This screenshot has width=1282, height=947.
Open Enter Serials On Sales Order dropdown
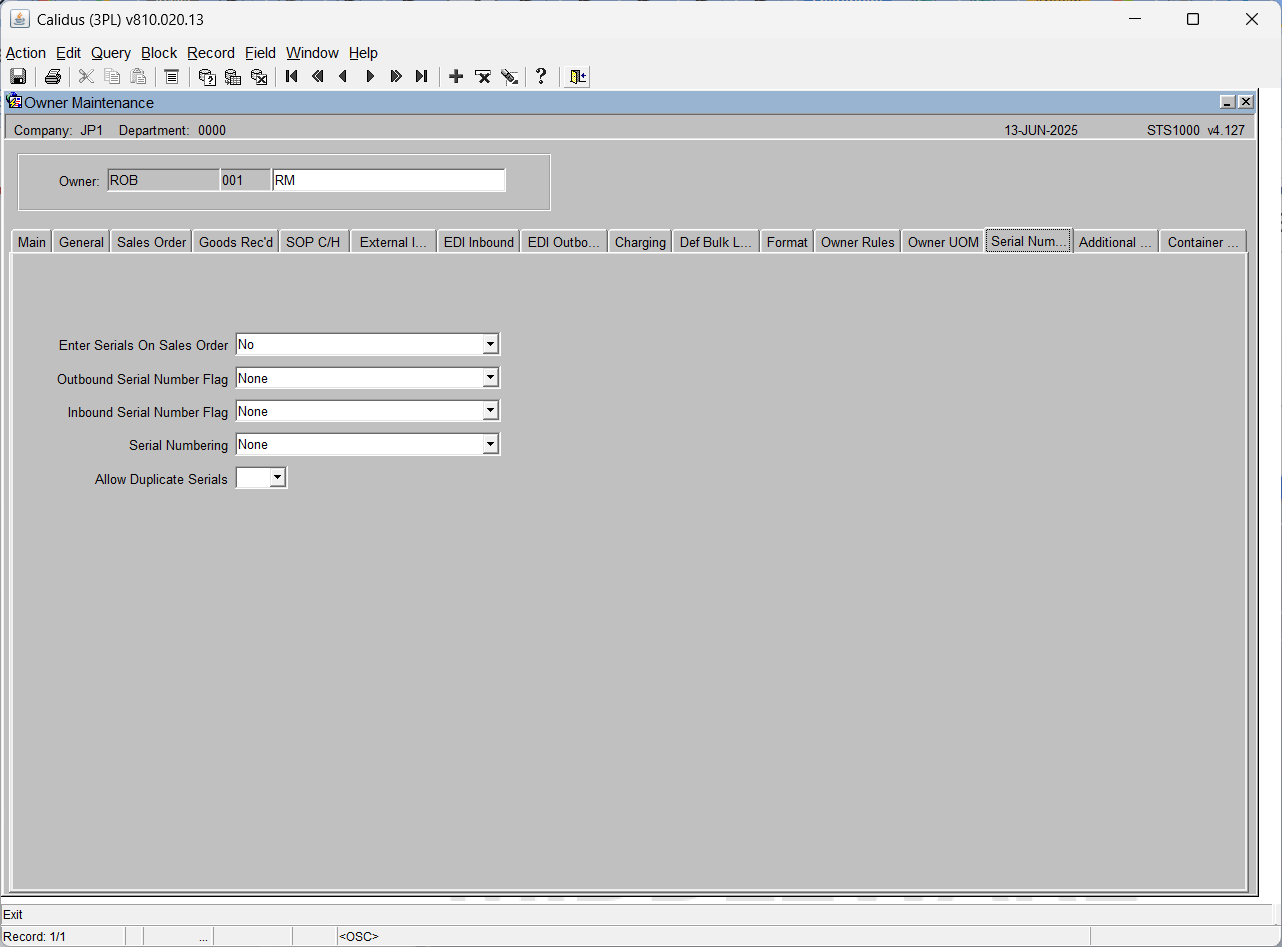(490, 345)
